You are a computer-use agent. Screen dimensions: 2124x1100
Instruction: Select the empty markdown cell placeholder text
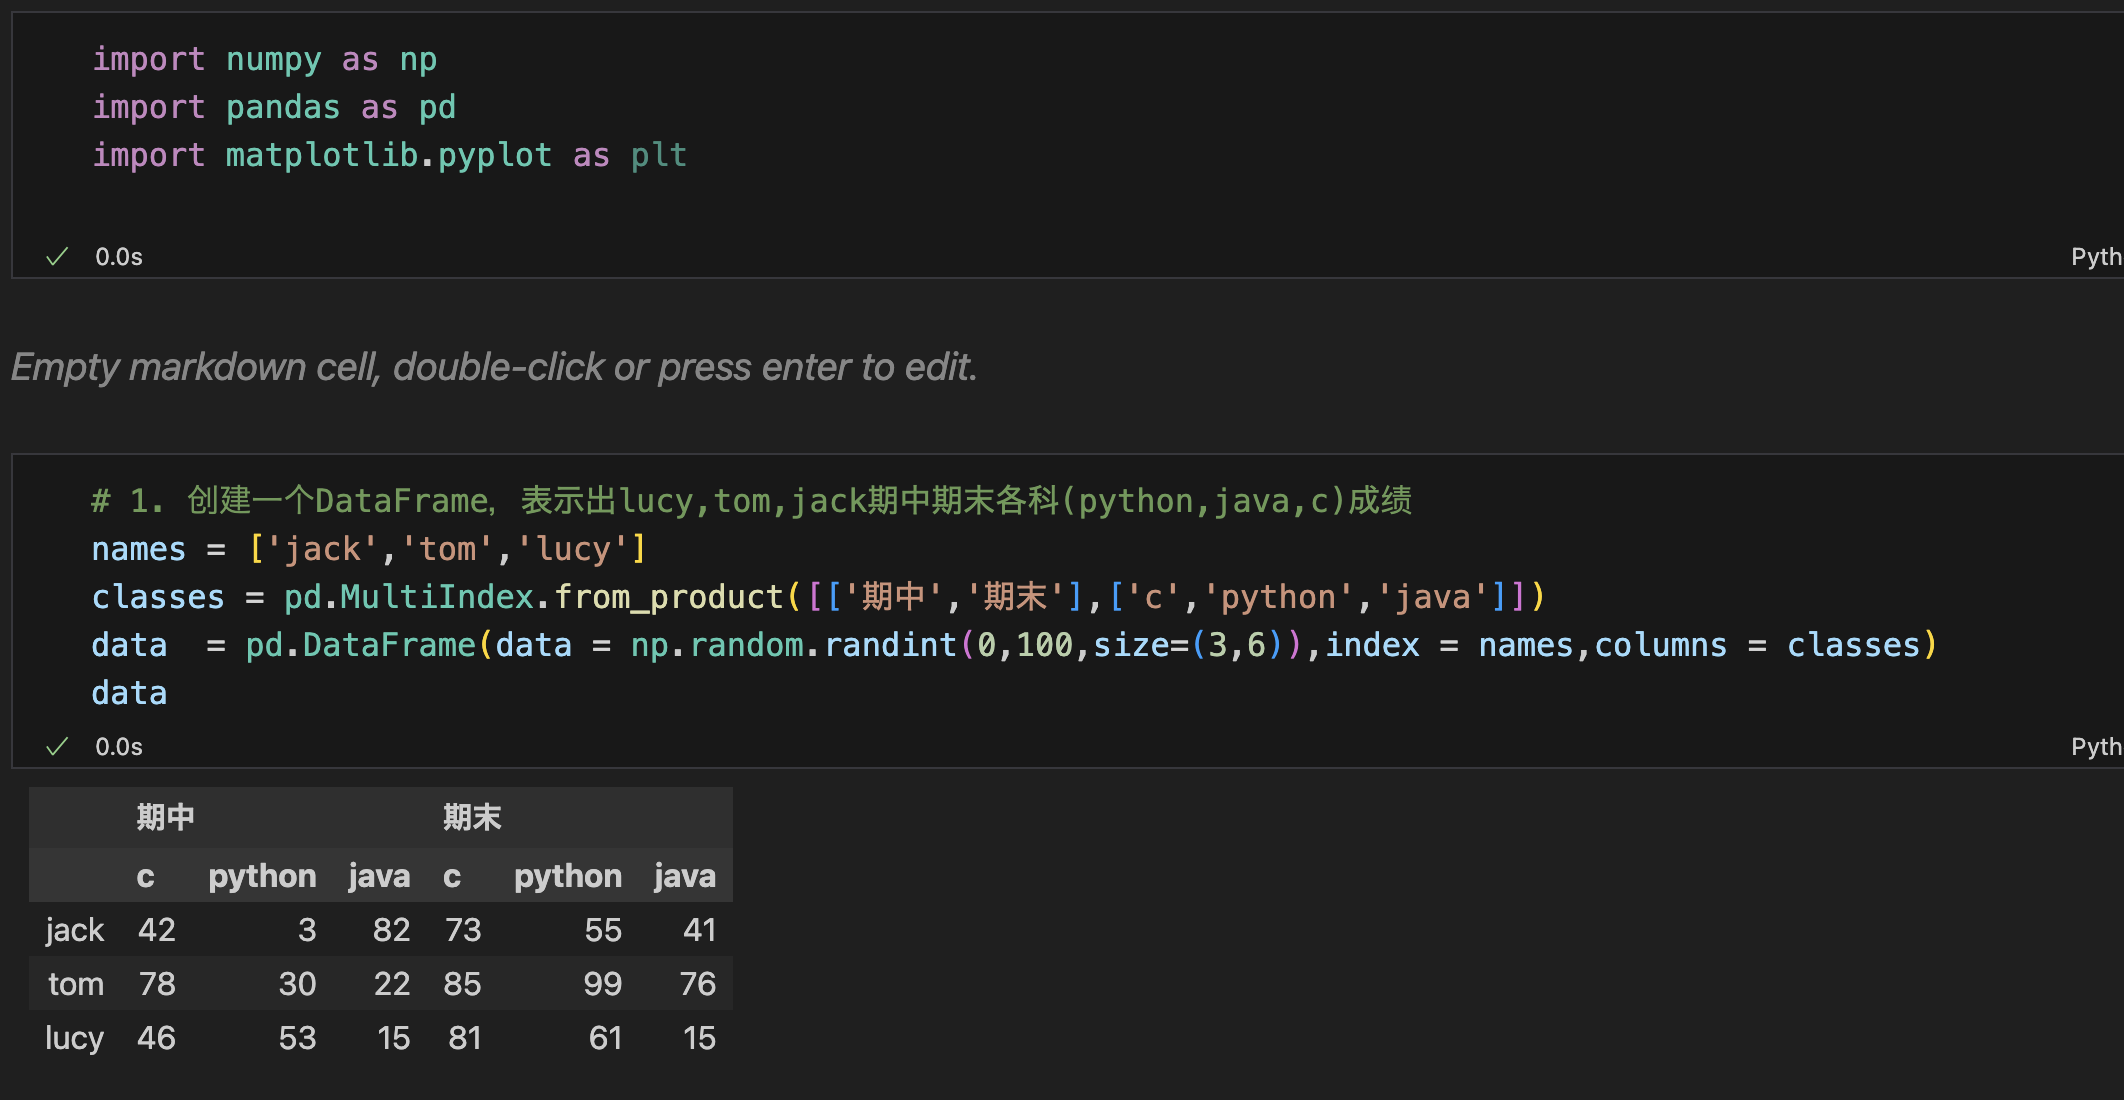(x=494, y=367)
